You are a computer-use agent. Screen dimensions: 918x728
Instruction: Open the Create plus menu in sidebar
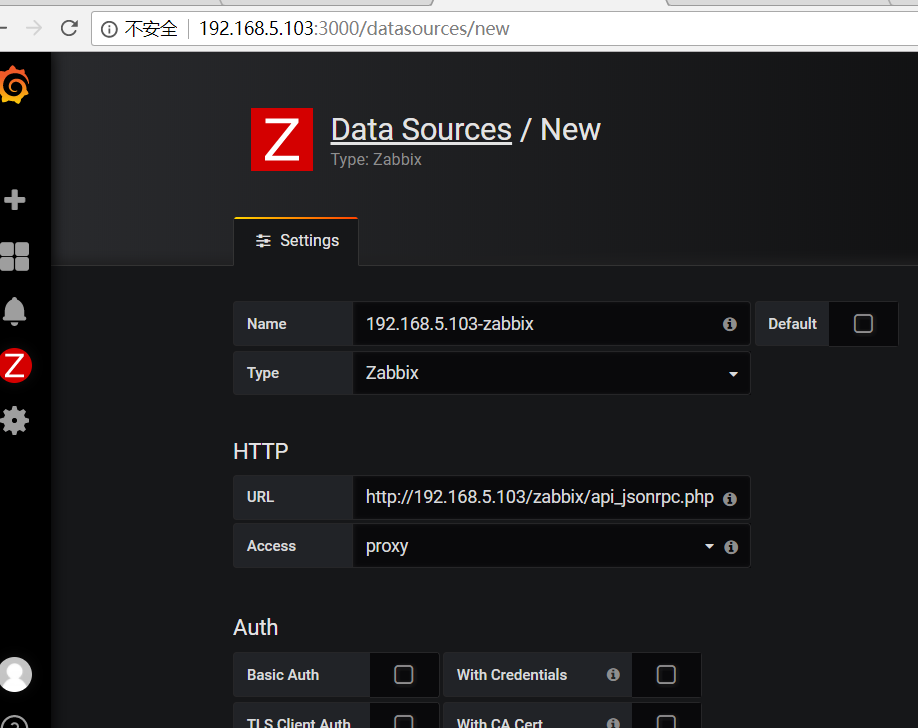coord(15,200)
